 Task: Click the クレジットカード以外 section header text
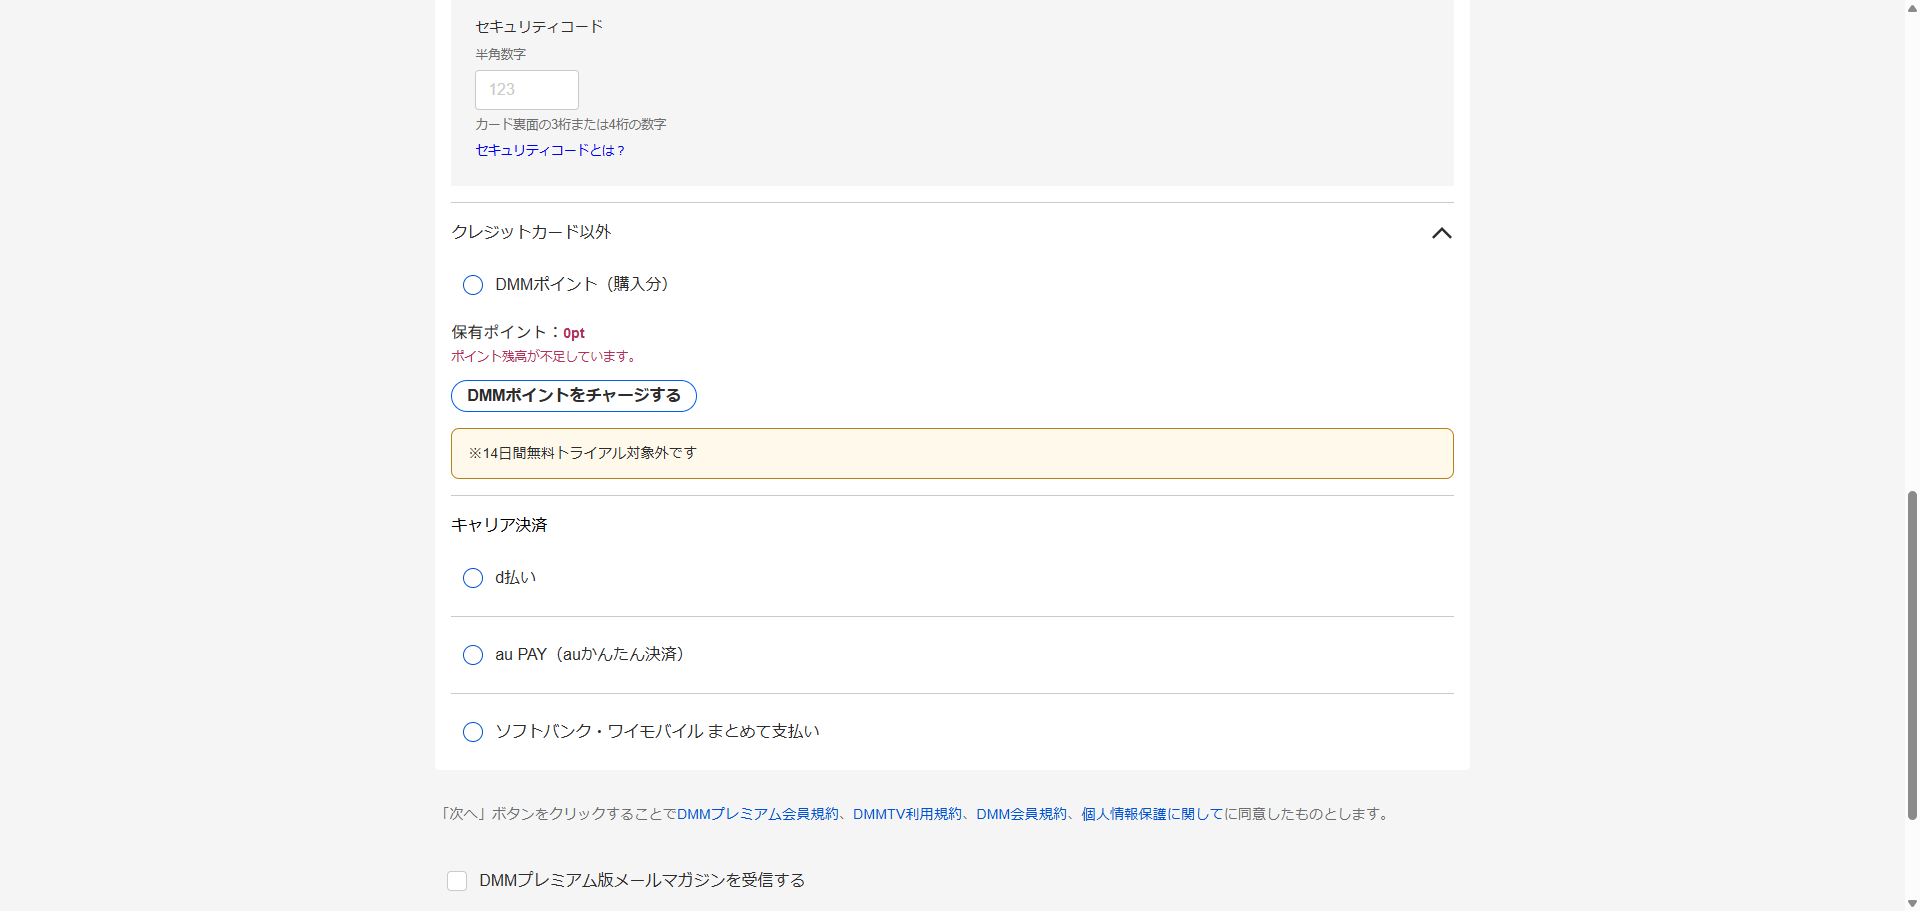pyautogui.click(x=531, y=232)
